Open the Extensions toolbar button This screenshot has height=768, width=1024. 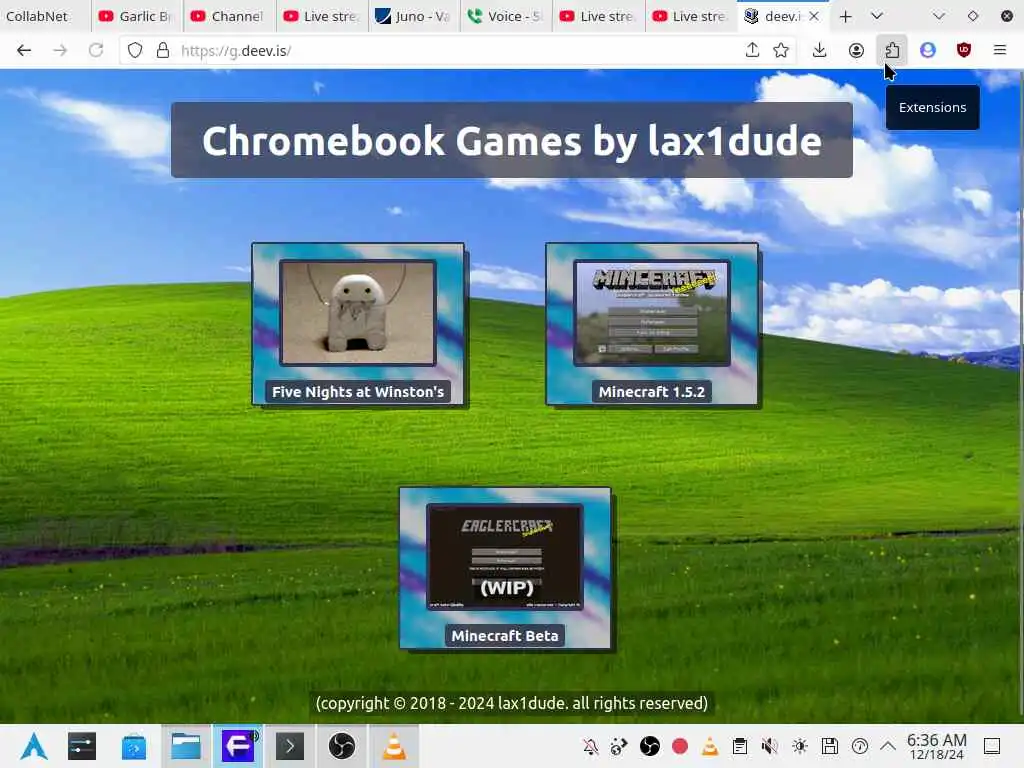(892, 50)
